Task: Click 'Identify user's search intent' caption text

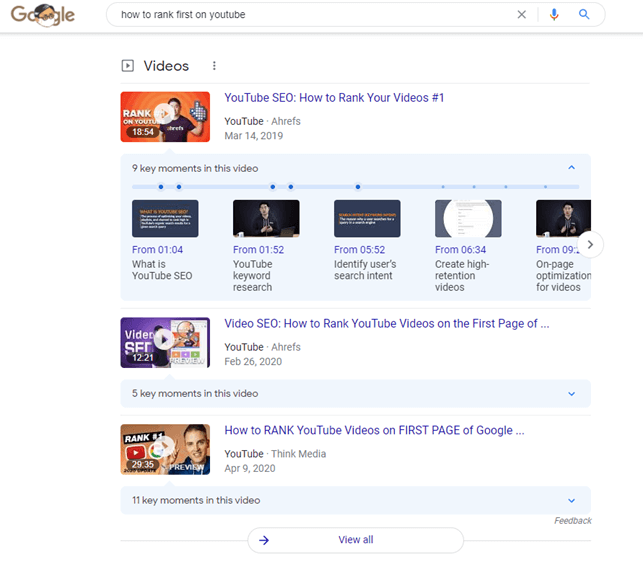Action: (365, 270)
